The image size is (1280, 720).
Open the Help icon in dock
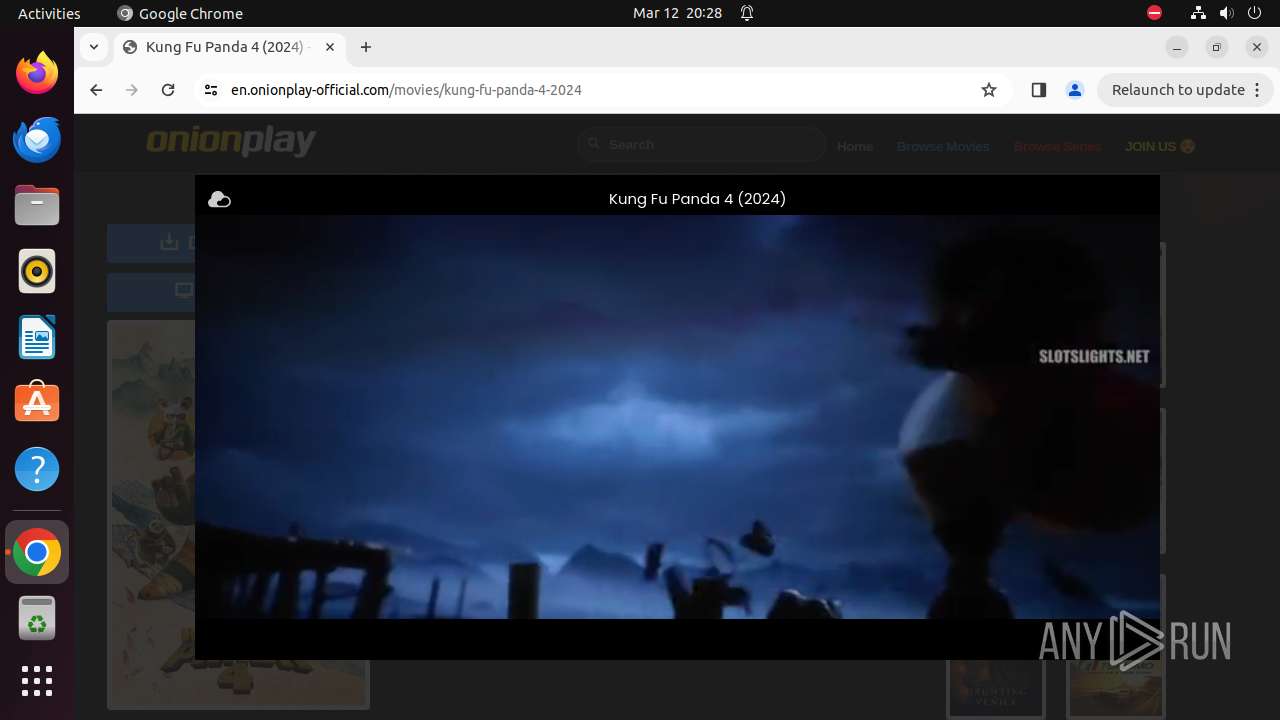[x=37, y=469]
